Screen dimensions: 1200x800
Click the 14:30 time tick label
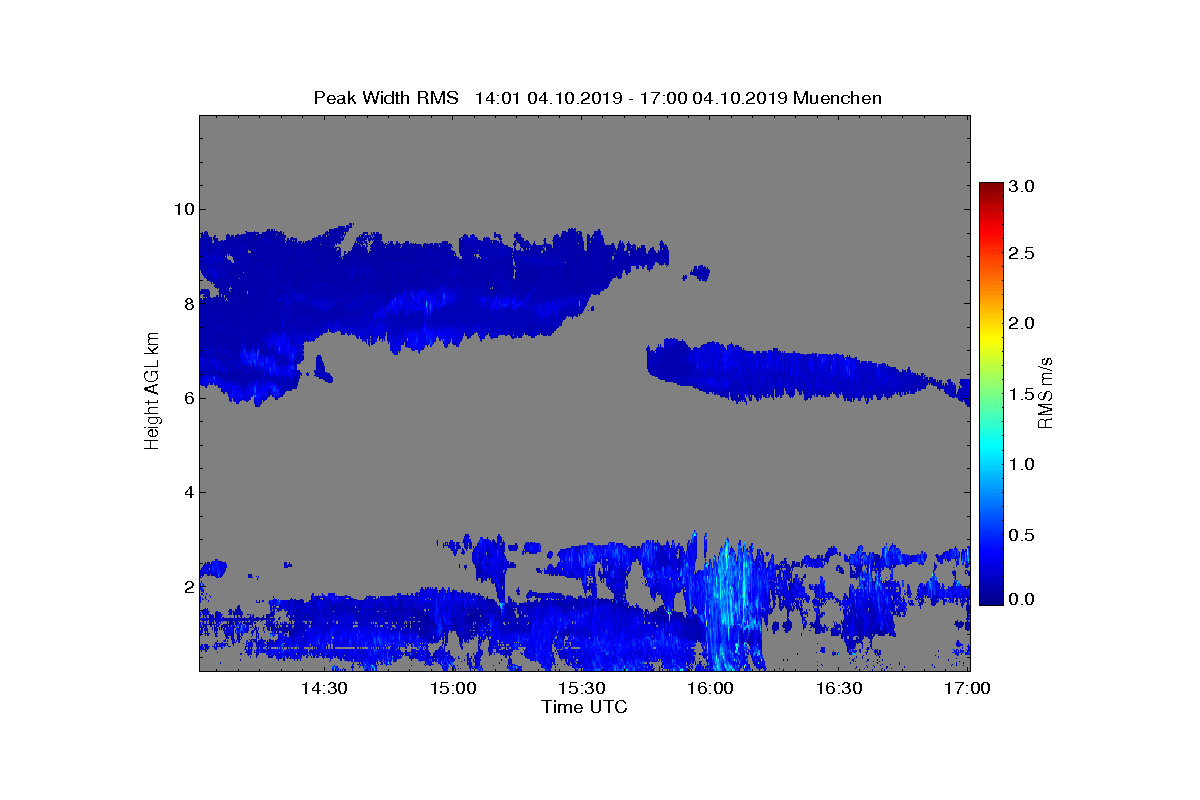324,689
